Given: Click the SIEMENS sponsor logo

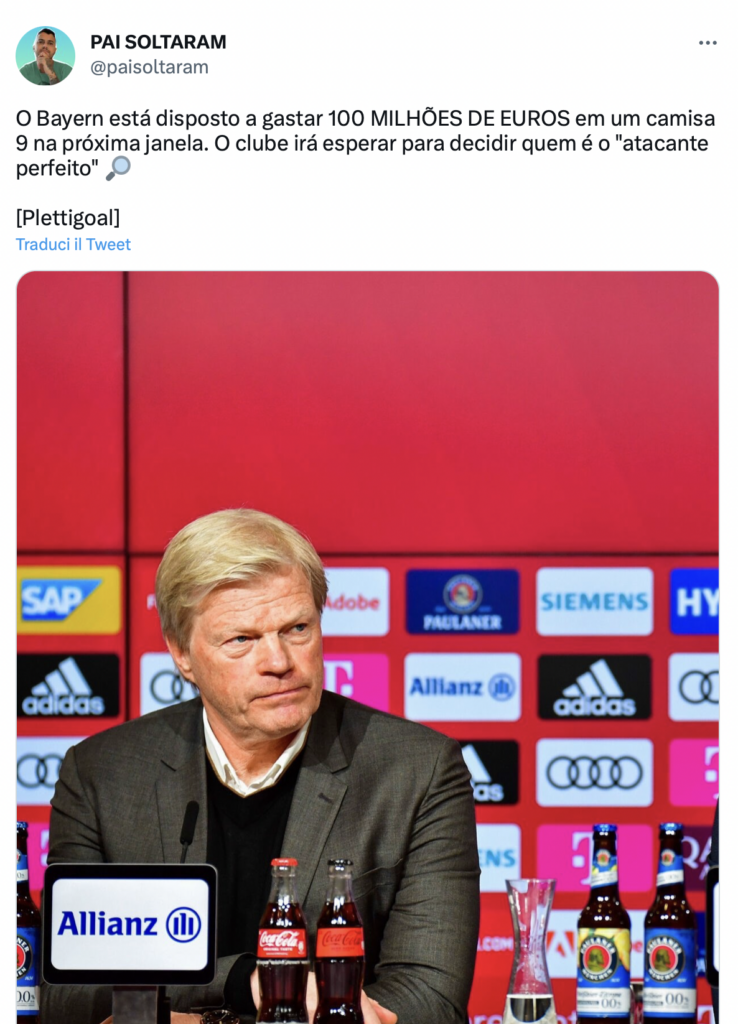Looking at the screenshot, I should (x=594, y=601).
